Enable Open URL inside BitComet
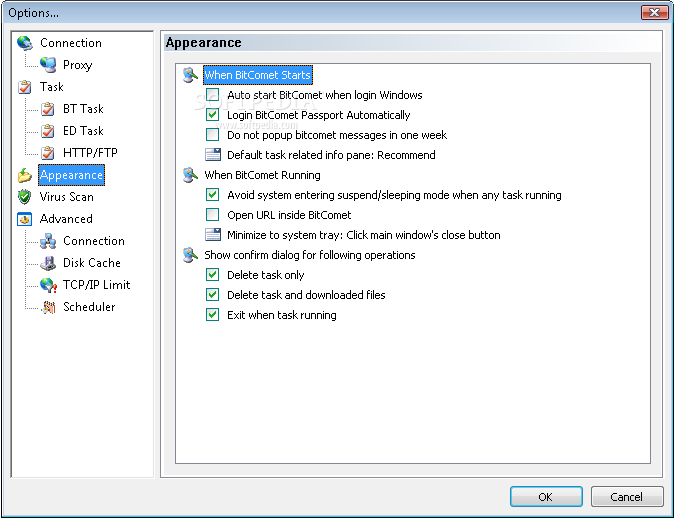Image resolution: width=674 pixels, height=519 pixels. tap(212, 215)
